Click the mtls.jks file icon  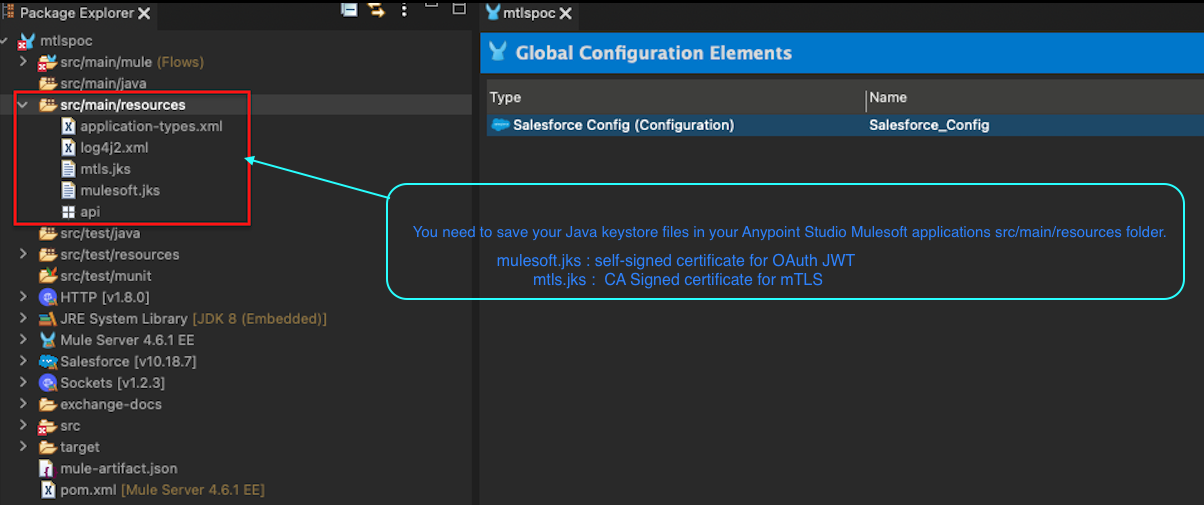point(69,169)
